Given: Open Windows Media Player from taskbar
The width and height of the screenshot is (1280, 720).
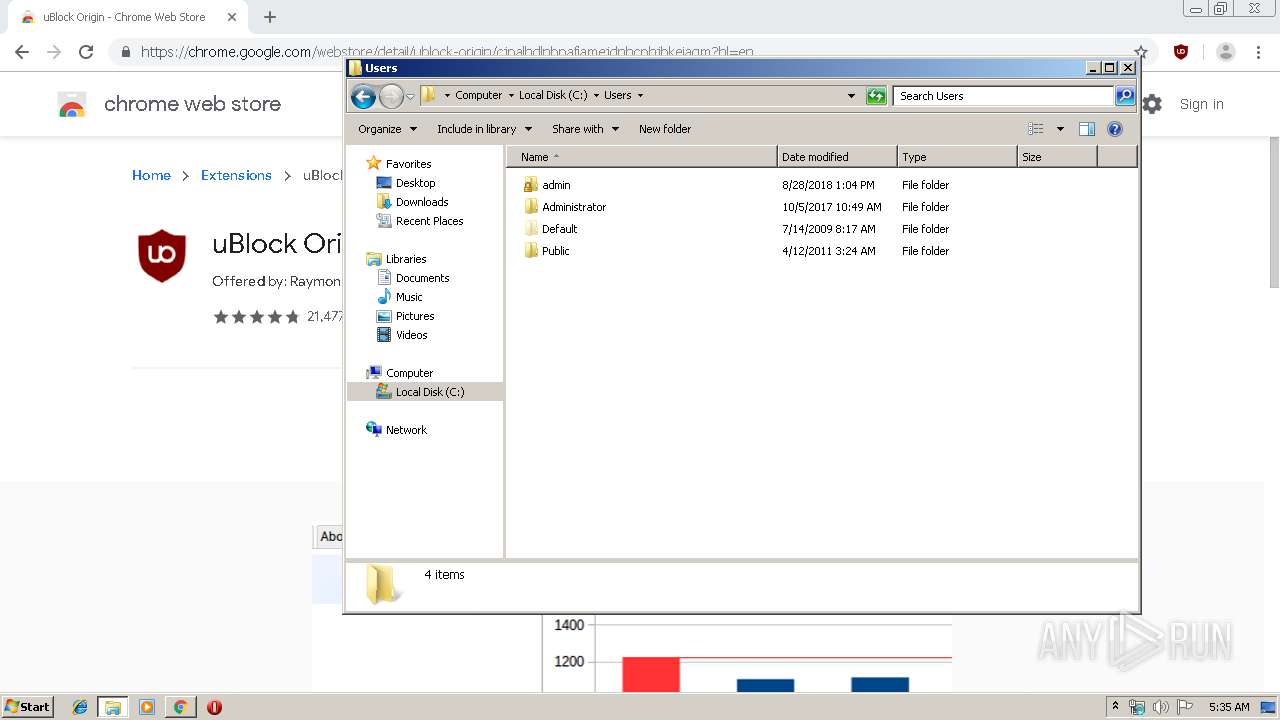Looking at the screenshot, I should coord(147,707).
